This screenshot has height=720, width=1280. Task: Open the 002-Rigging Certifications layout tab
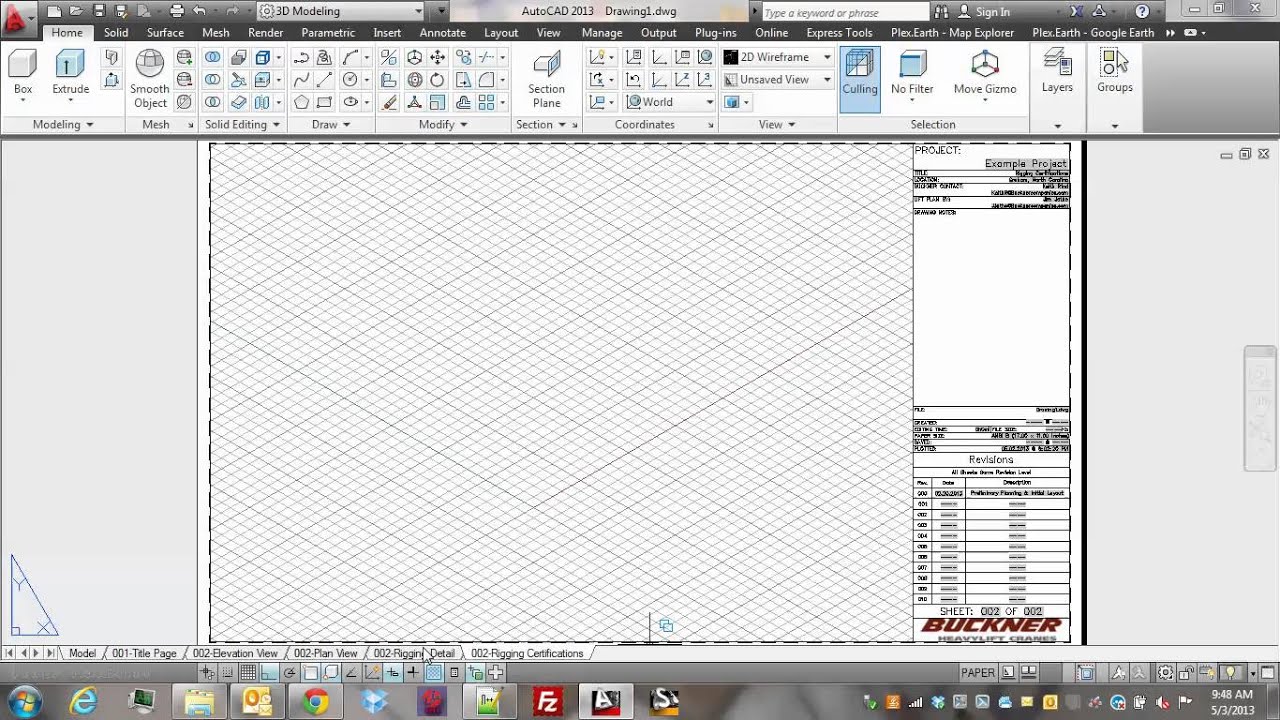[x=527, y=653]
